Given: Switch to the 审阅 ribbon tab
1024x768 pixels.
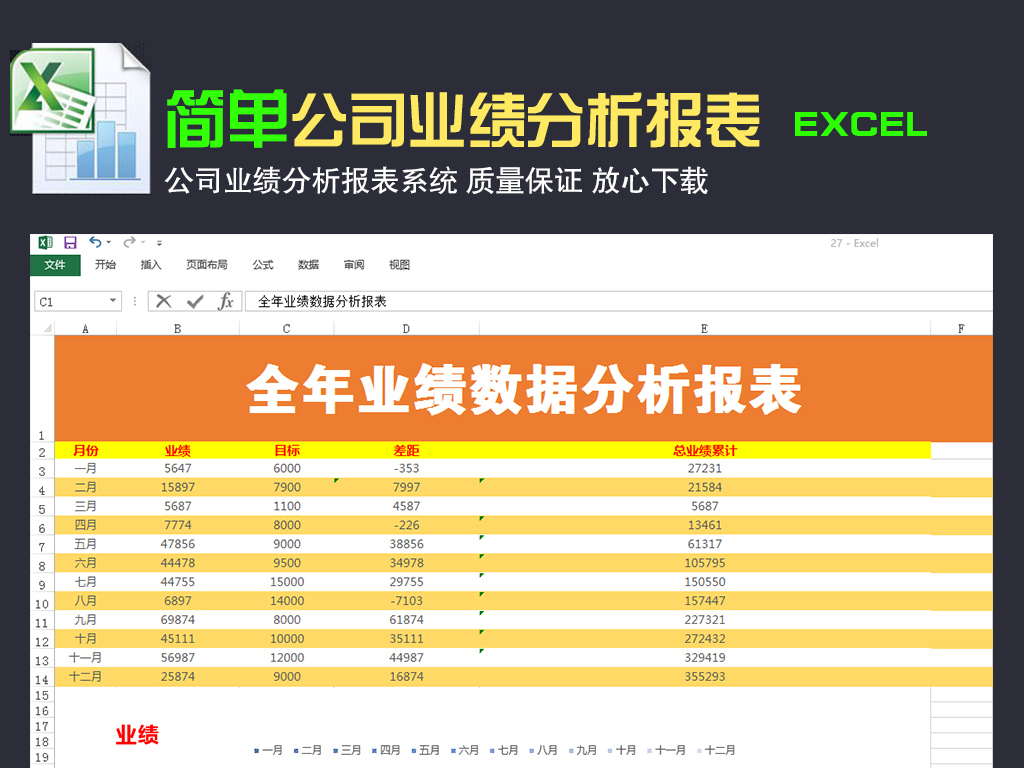Looking at the screenshot, I should (354, 264).
